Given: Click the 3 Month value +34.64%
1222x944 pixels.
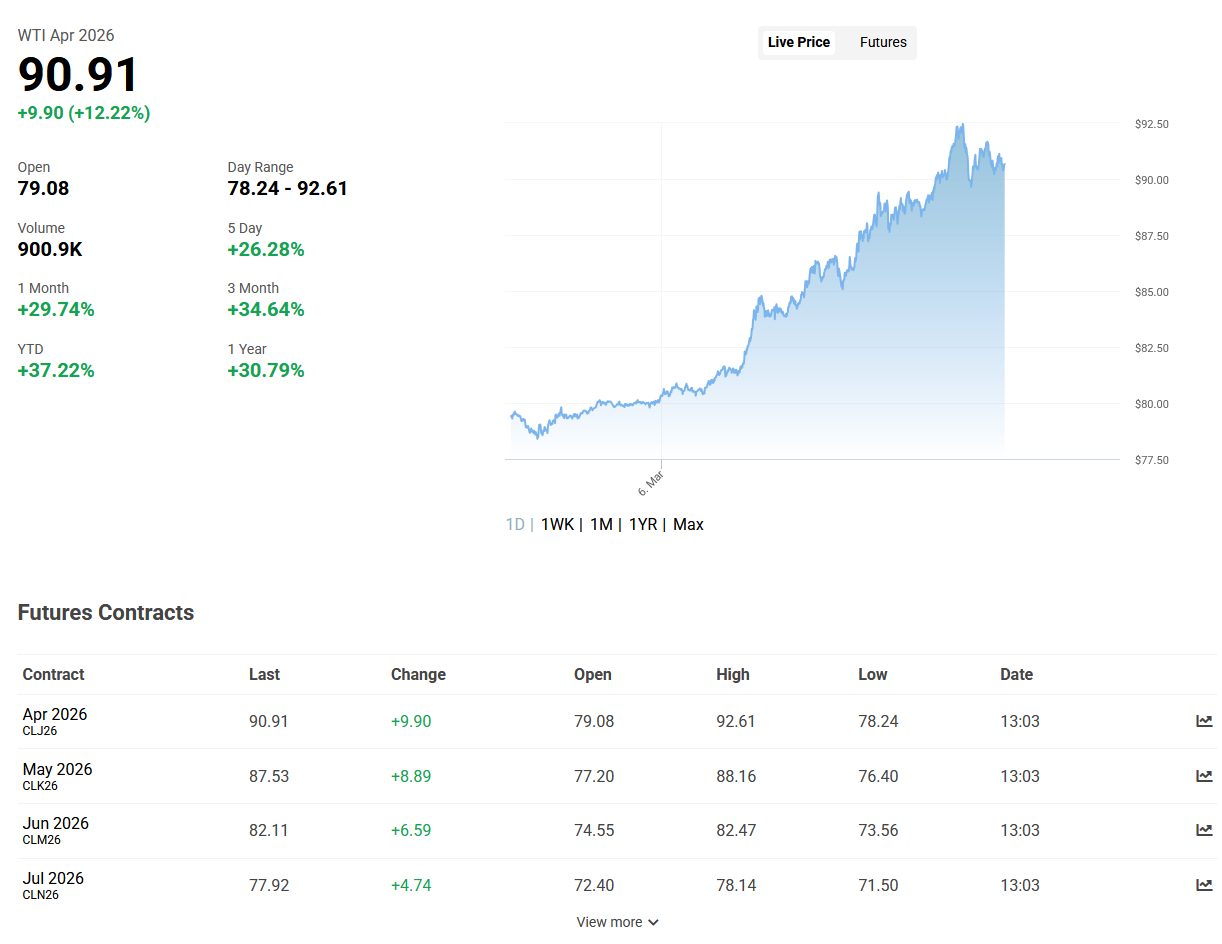Looking at the screenshot, I should pos(266,309).
